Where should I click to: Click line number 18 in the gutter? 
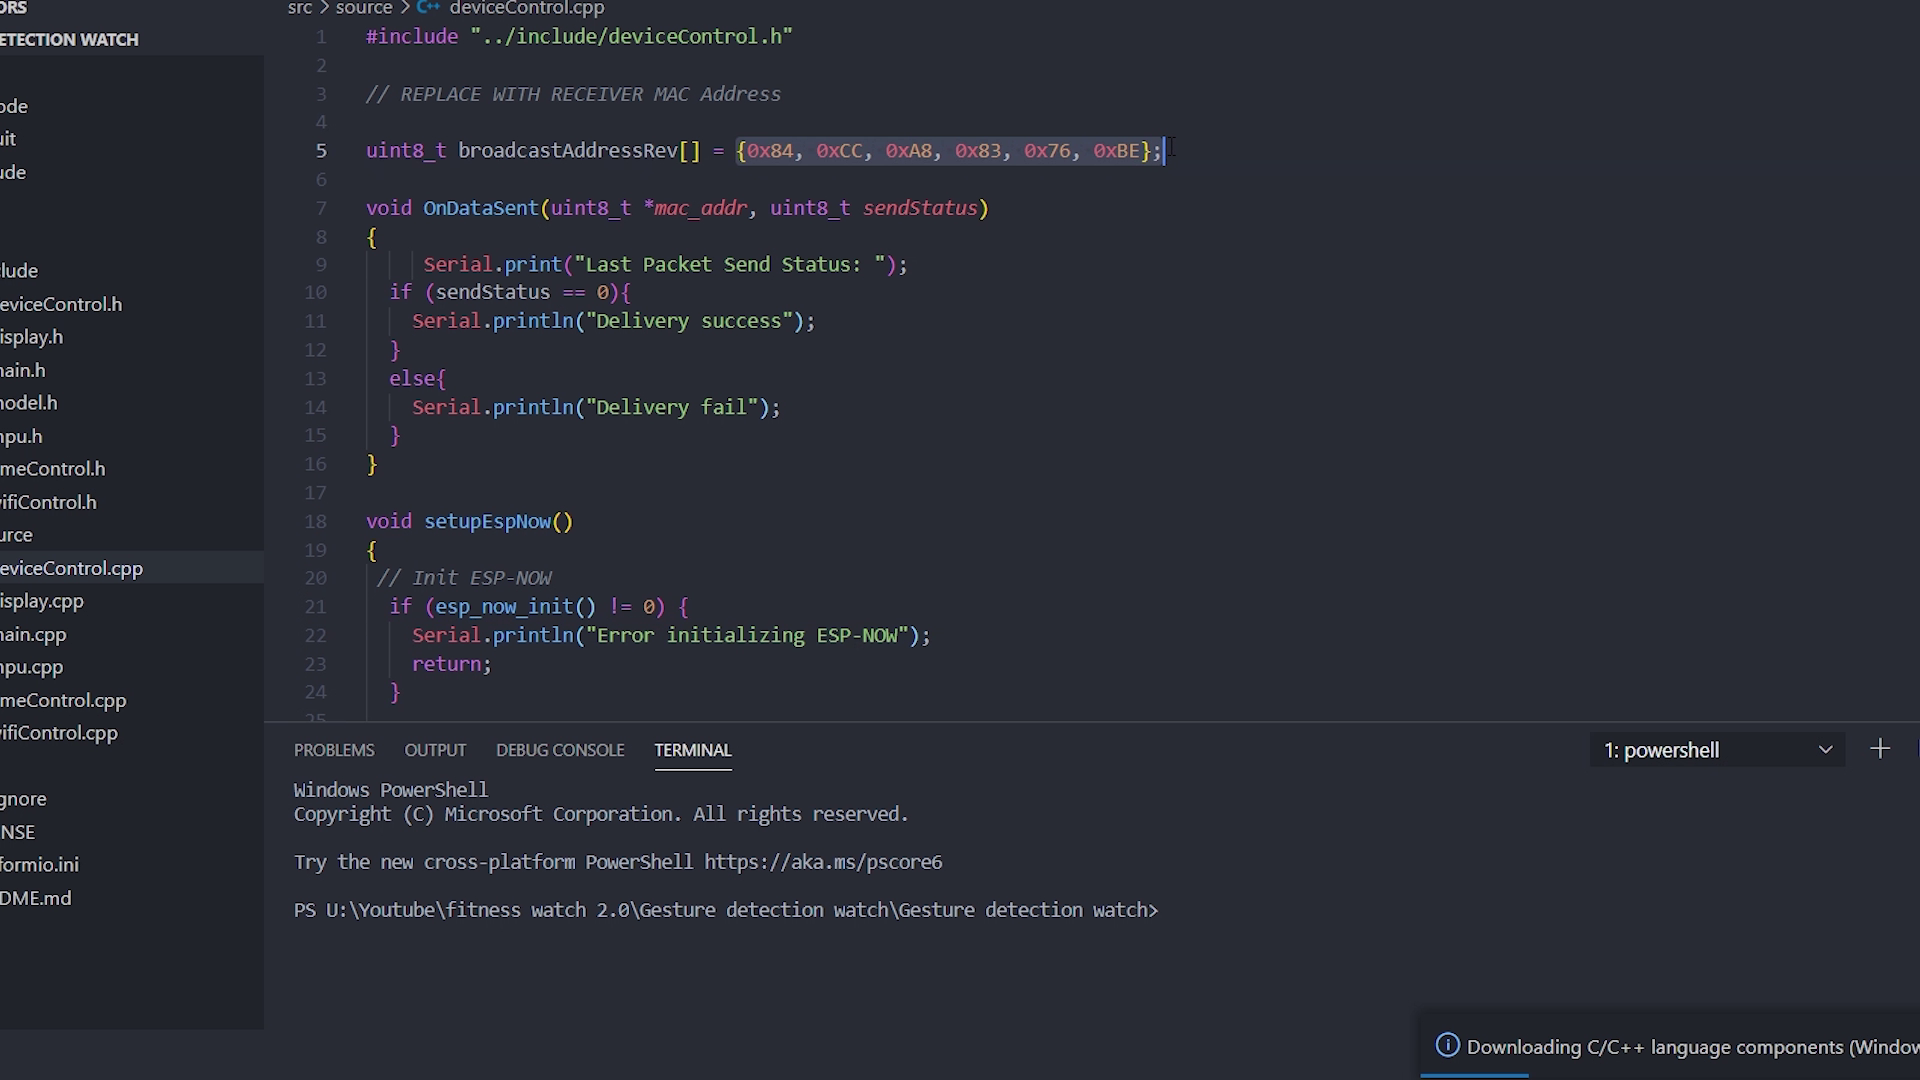click(x=316, y=521)
